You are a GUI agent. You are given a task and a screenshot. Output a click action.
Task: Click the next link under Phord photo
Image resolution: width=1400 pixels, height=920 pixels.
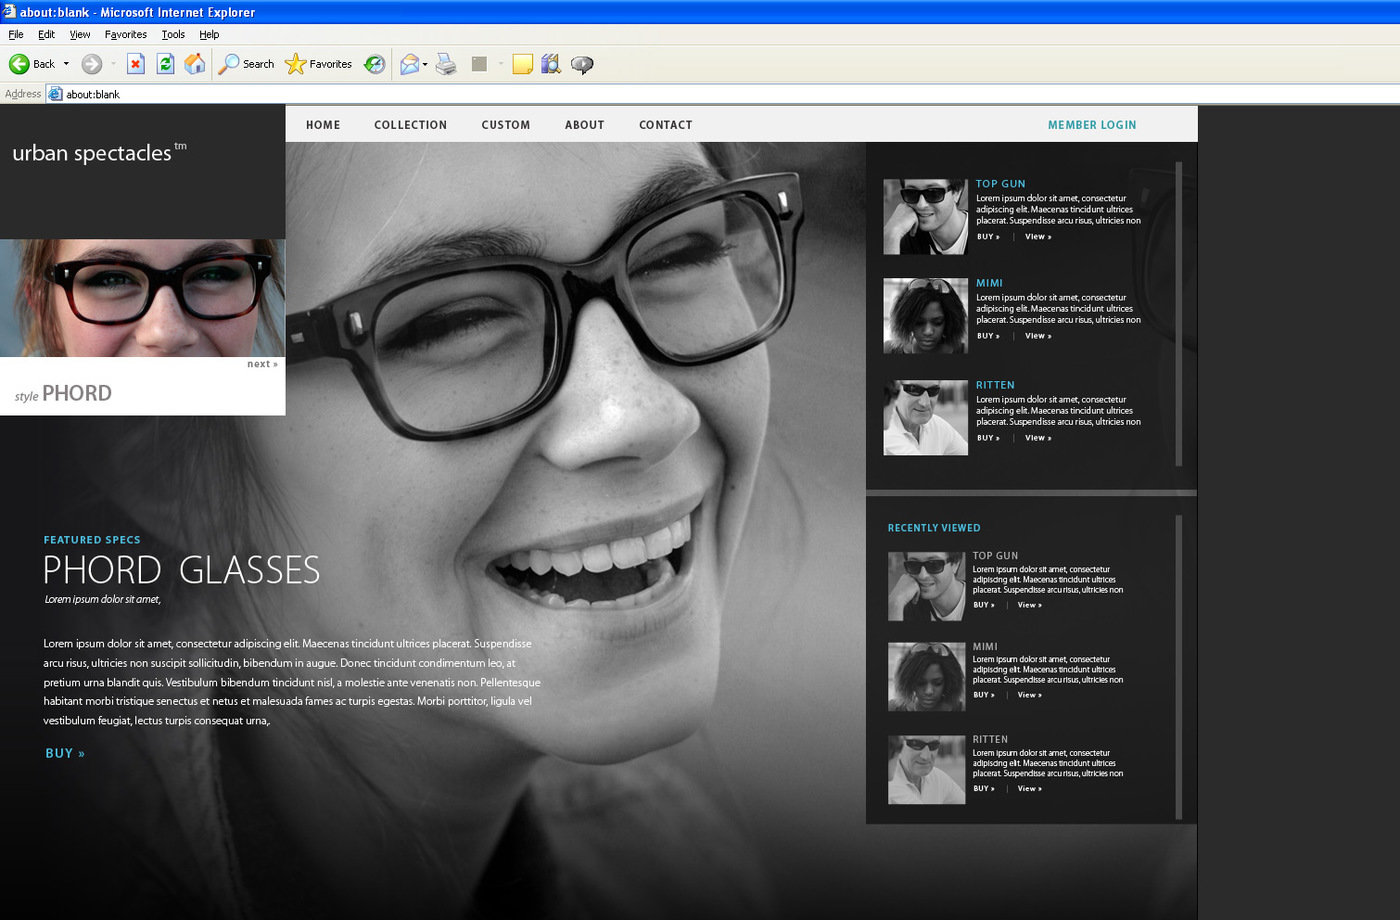[262, 364]
